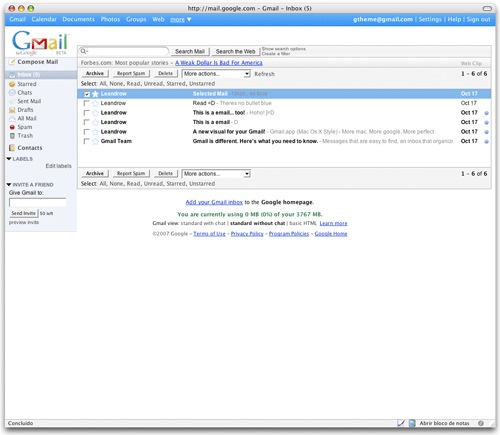Open Documents from top navigation
Viewport: 500px width, 435px height.
point(79,19)
